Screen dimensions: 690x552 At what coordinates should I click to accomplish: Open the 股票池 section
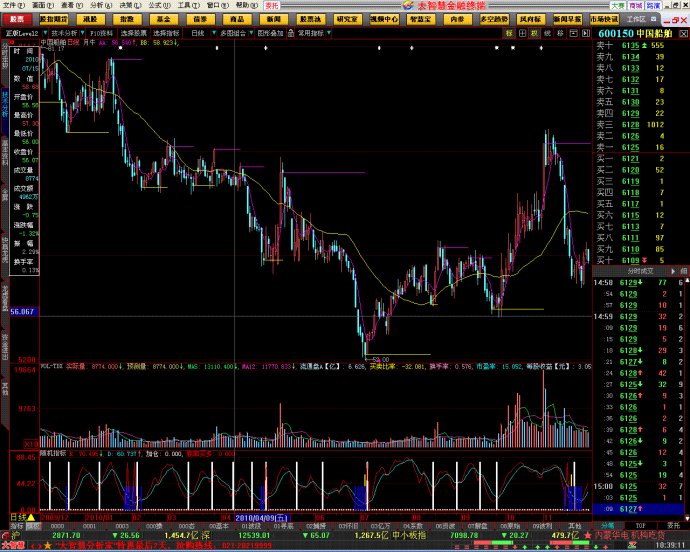coord(311,19)
